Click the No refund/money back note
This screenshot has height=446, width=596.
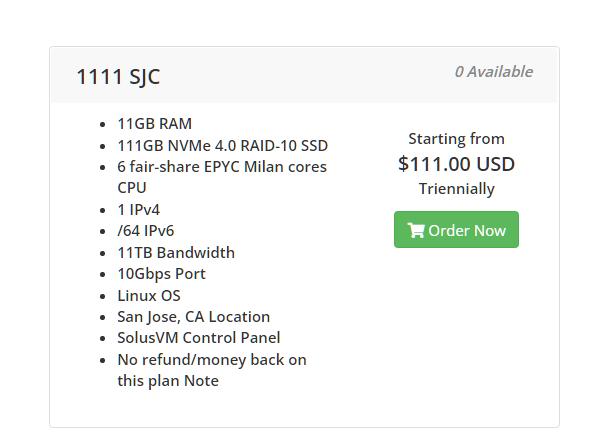(212, 370)
